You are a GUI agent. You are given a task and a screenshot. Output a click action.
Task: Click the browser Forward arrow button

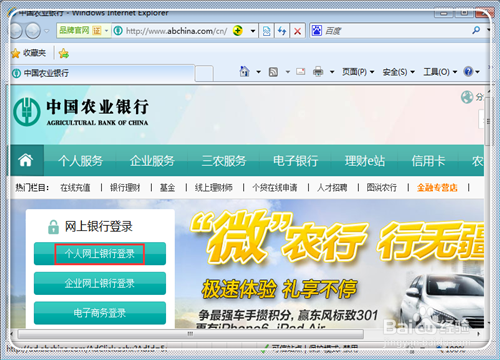[x=33, y=31]
